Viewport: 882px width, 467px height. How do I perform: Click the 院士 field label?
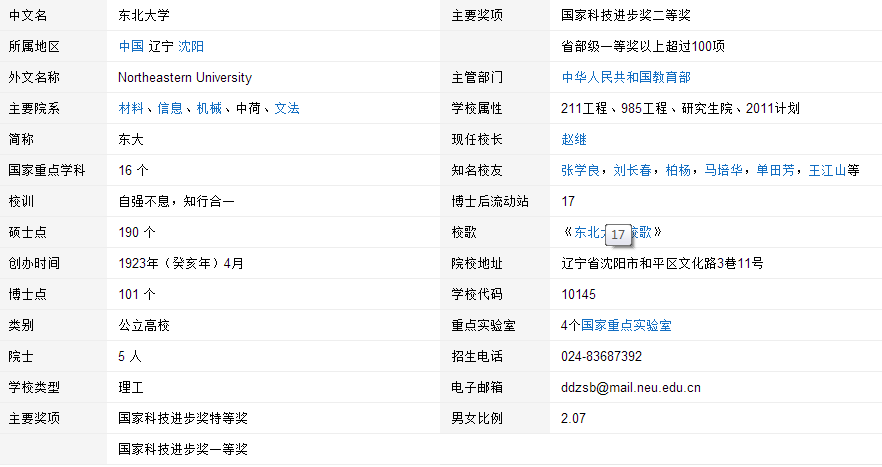(x=21, y=356)
